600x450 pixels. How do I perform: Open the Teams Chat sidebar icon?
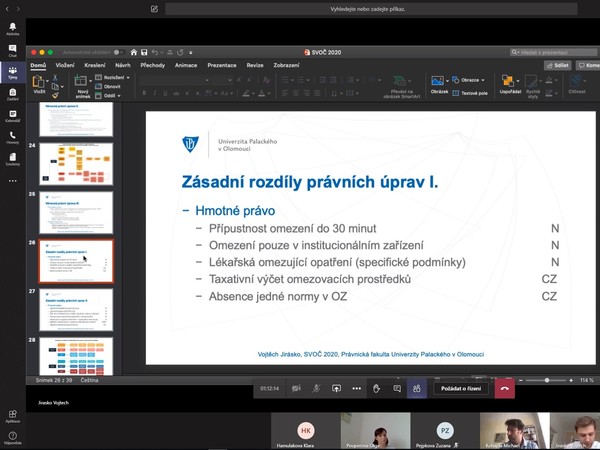[x=12, y=49]
